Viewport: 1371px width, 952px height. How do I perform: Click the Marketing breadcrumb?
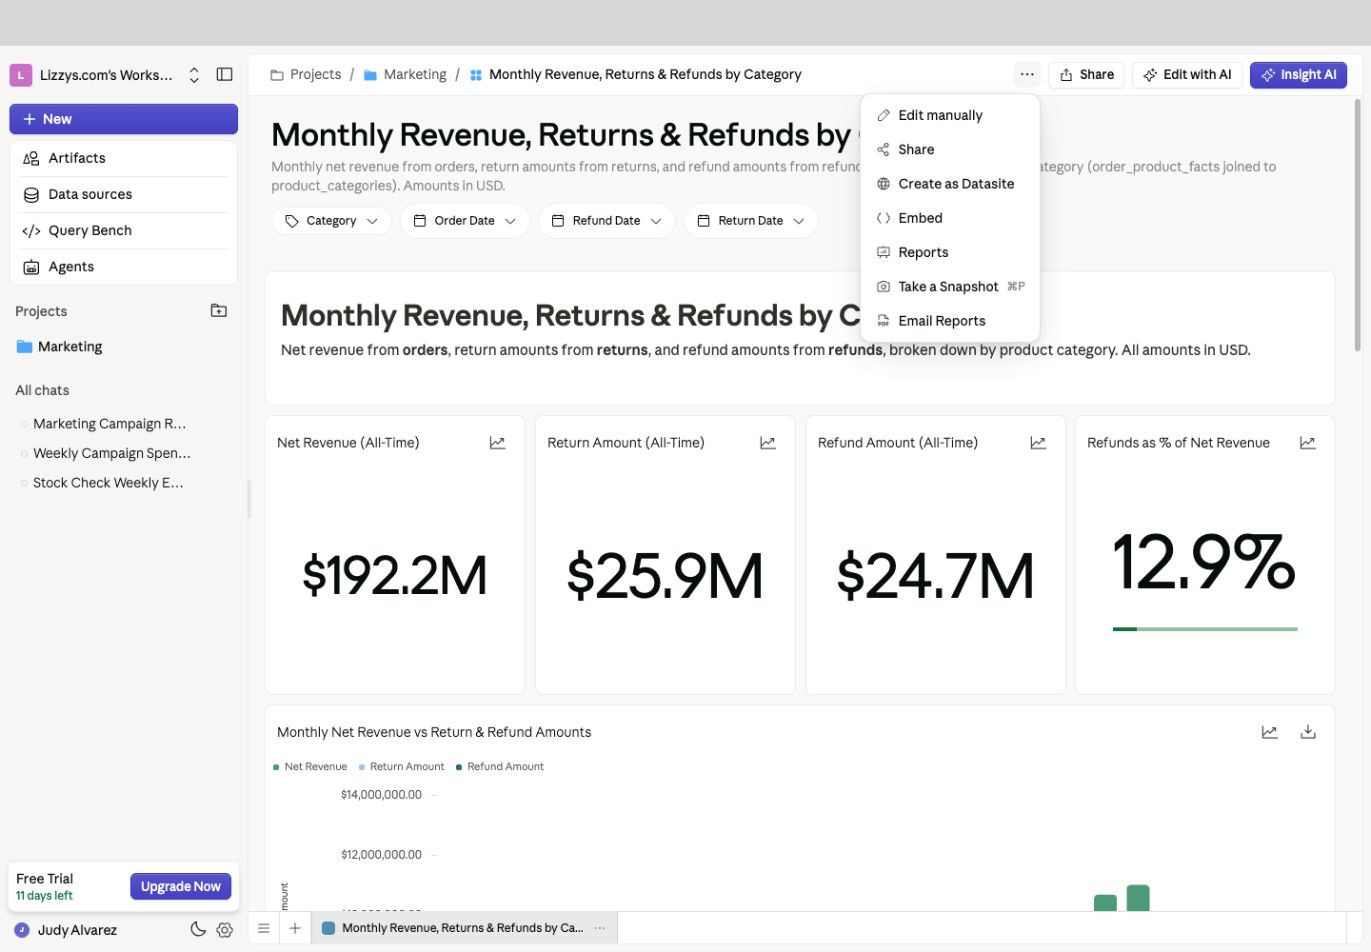coord(405,75)
